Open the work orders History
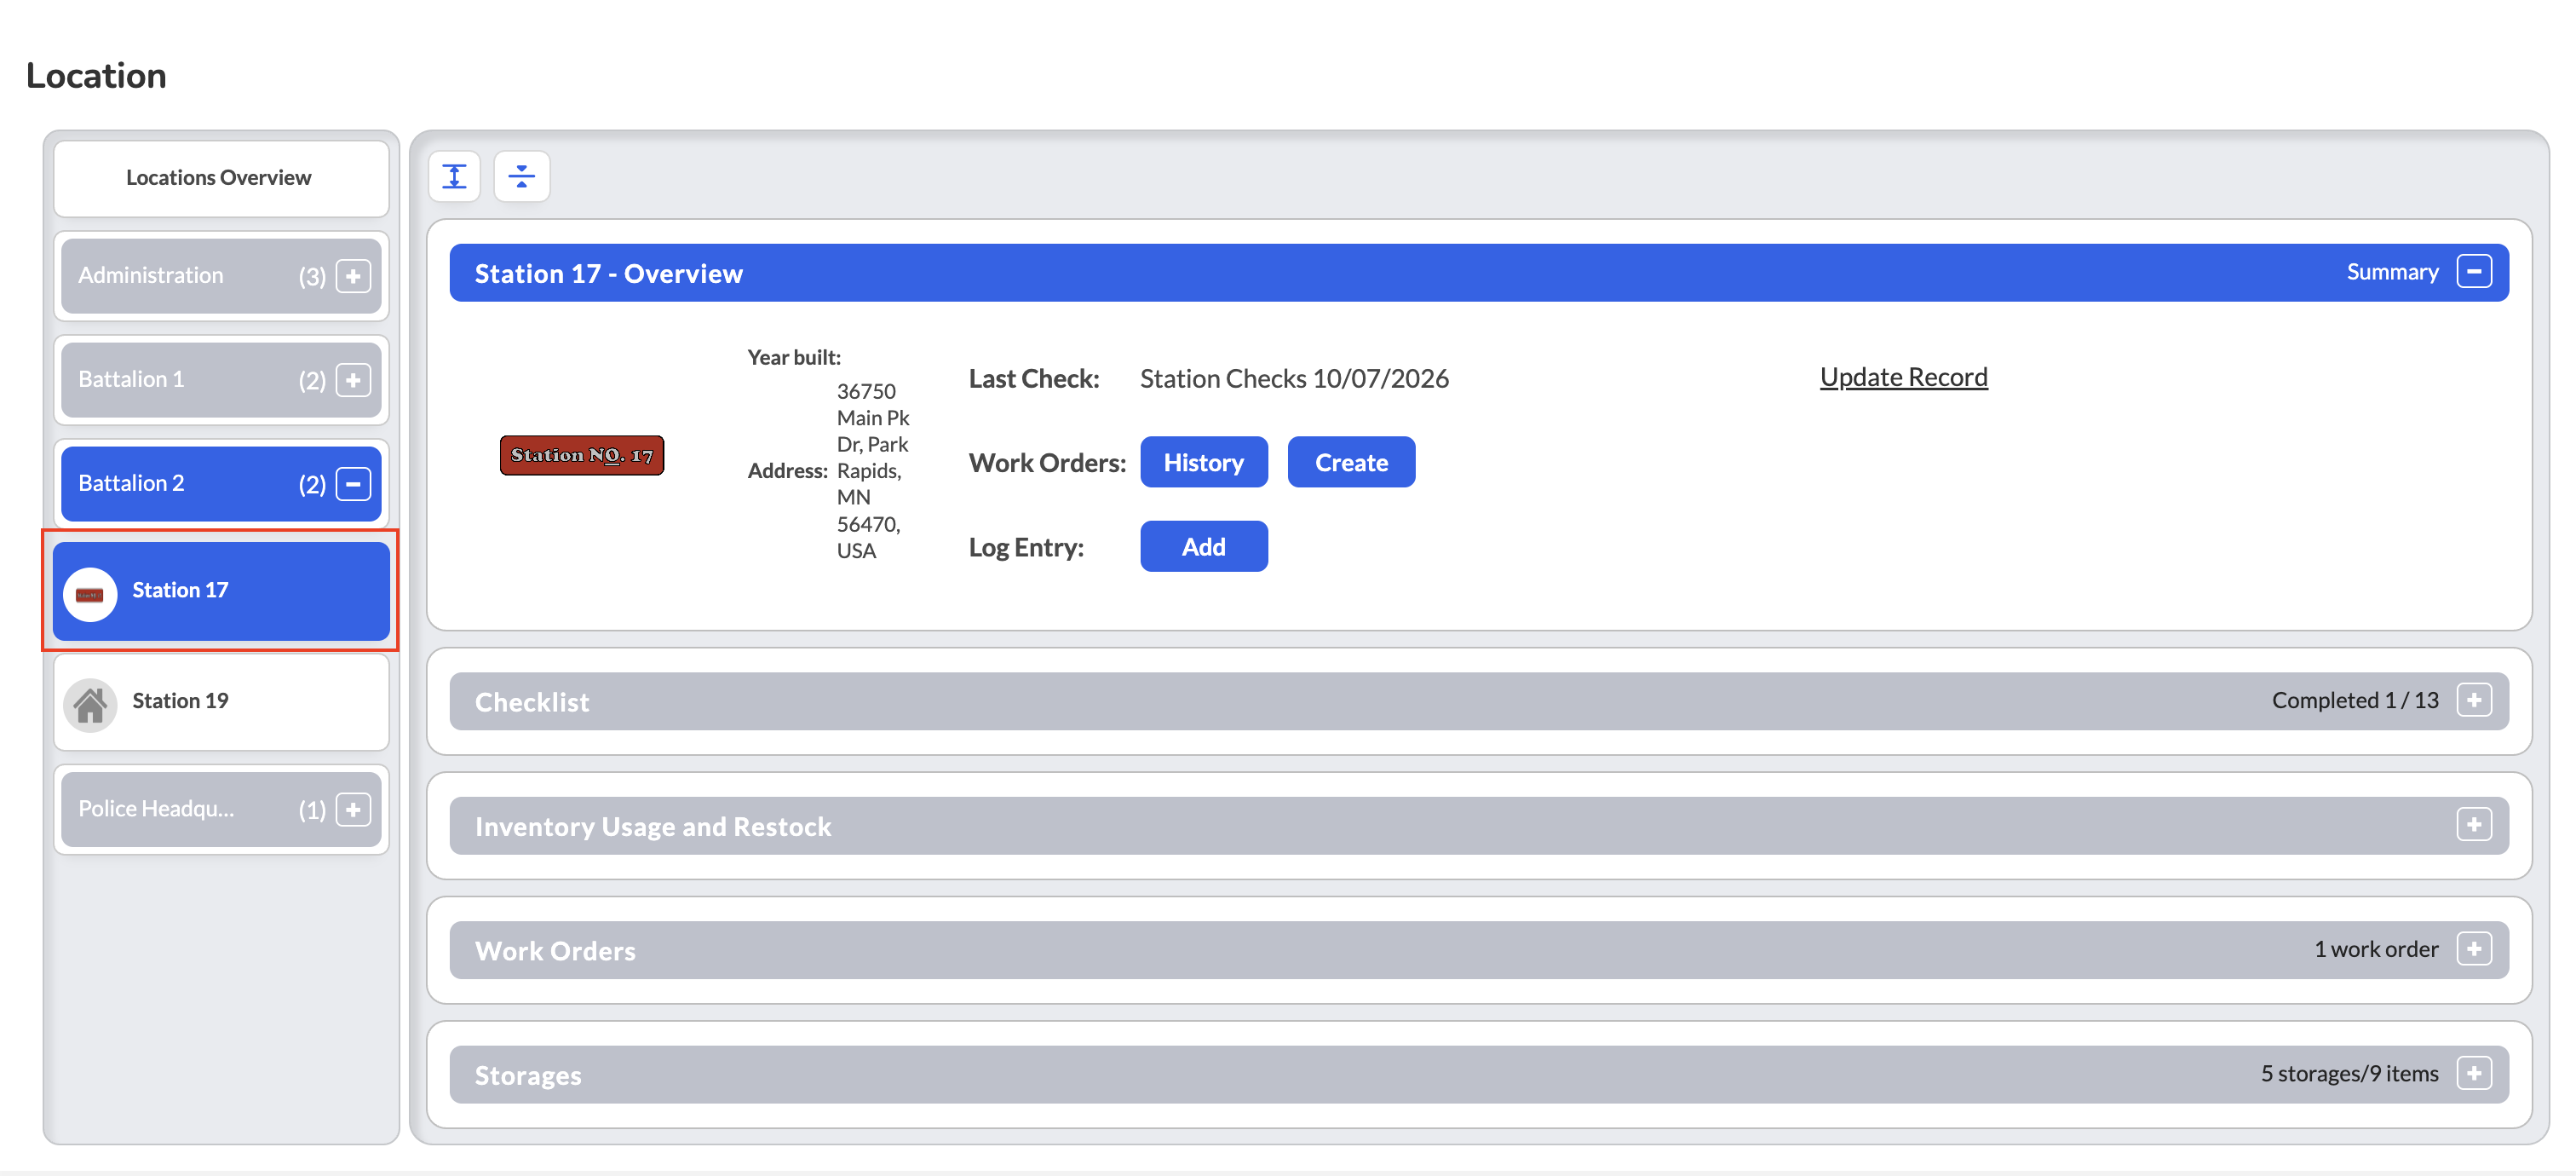2576x1176 pixels. coord(1203,462)
